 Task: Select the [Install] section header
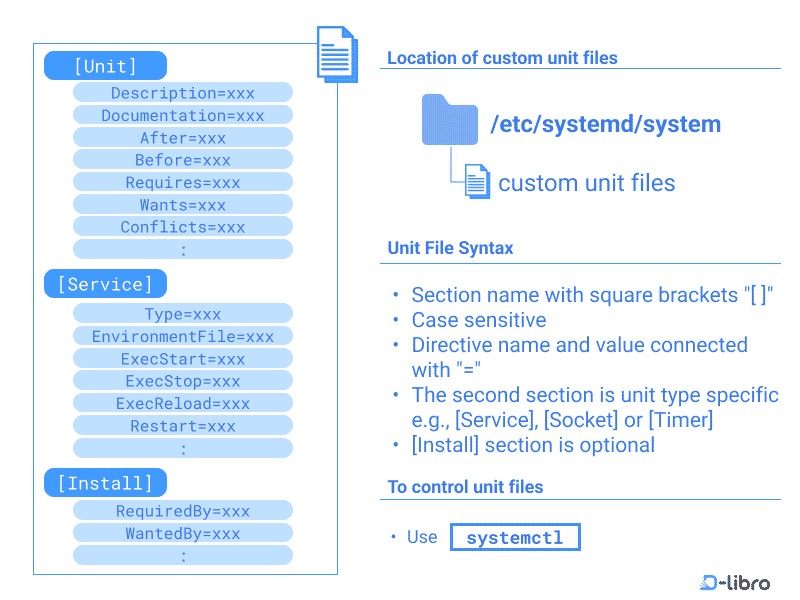tap(105, 482)
